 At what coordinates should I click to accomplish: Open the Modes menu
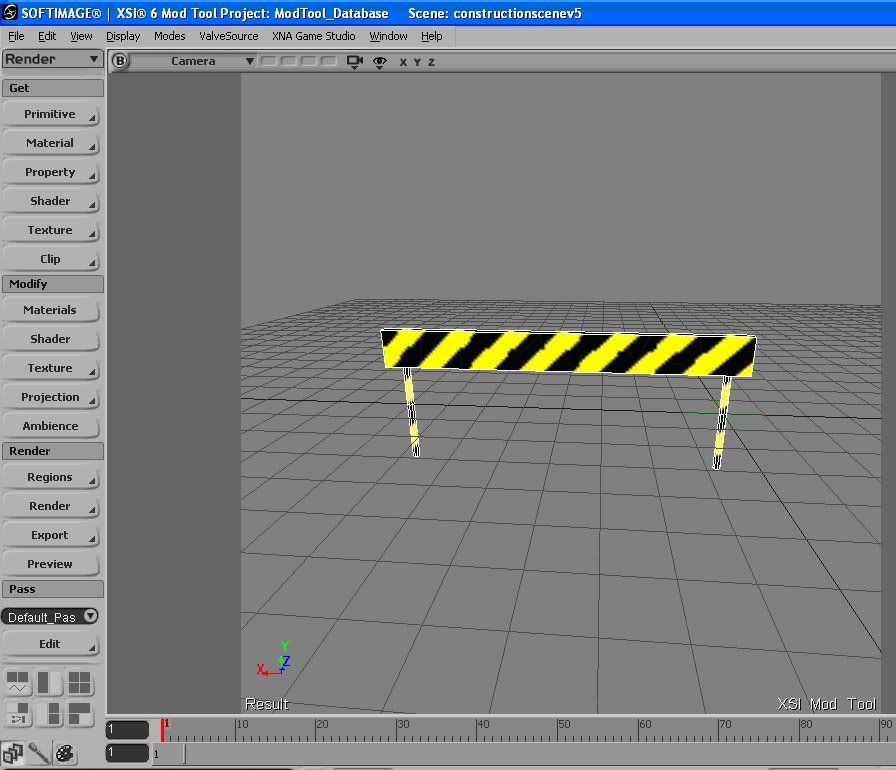click(x=170, y=36)
